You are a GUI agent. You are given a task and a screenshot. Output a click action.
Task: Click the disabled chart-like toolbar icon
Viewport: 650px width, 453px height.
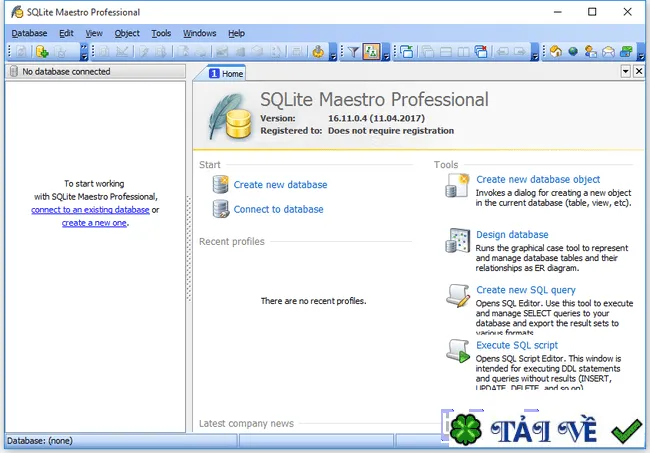(122, 52)
